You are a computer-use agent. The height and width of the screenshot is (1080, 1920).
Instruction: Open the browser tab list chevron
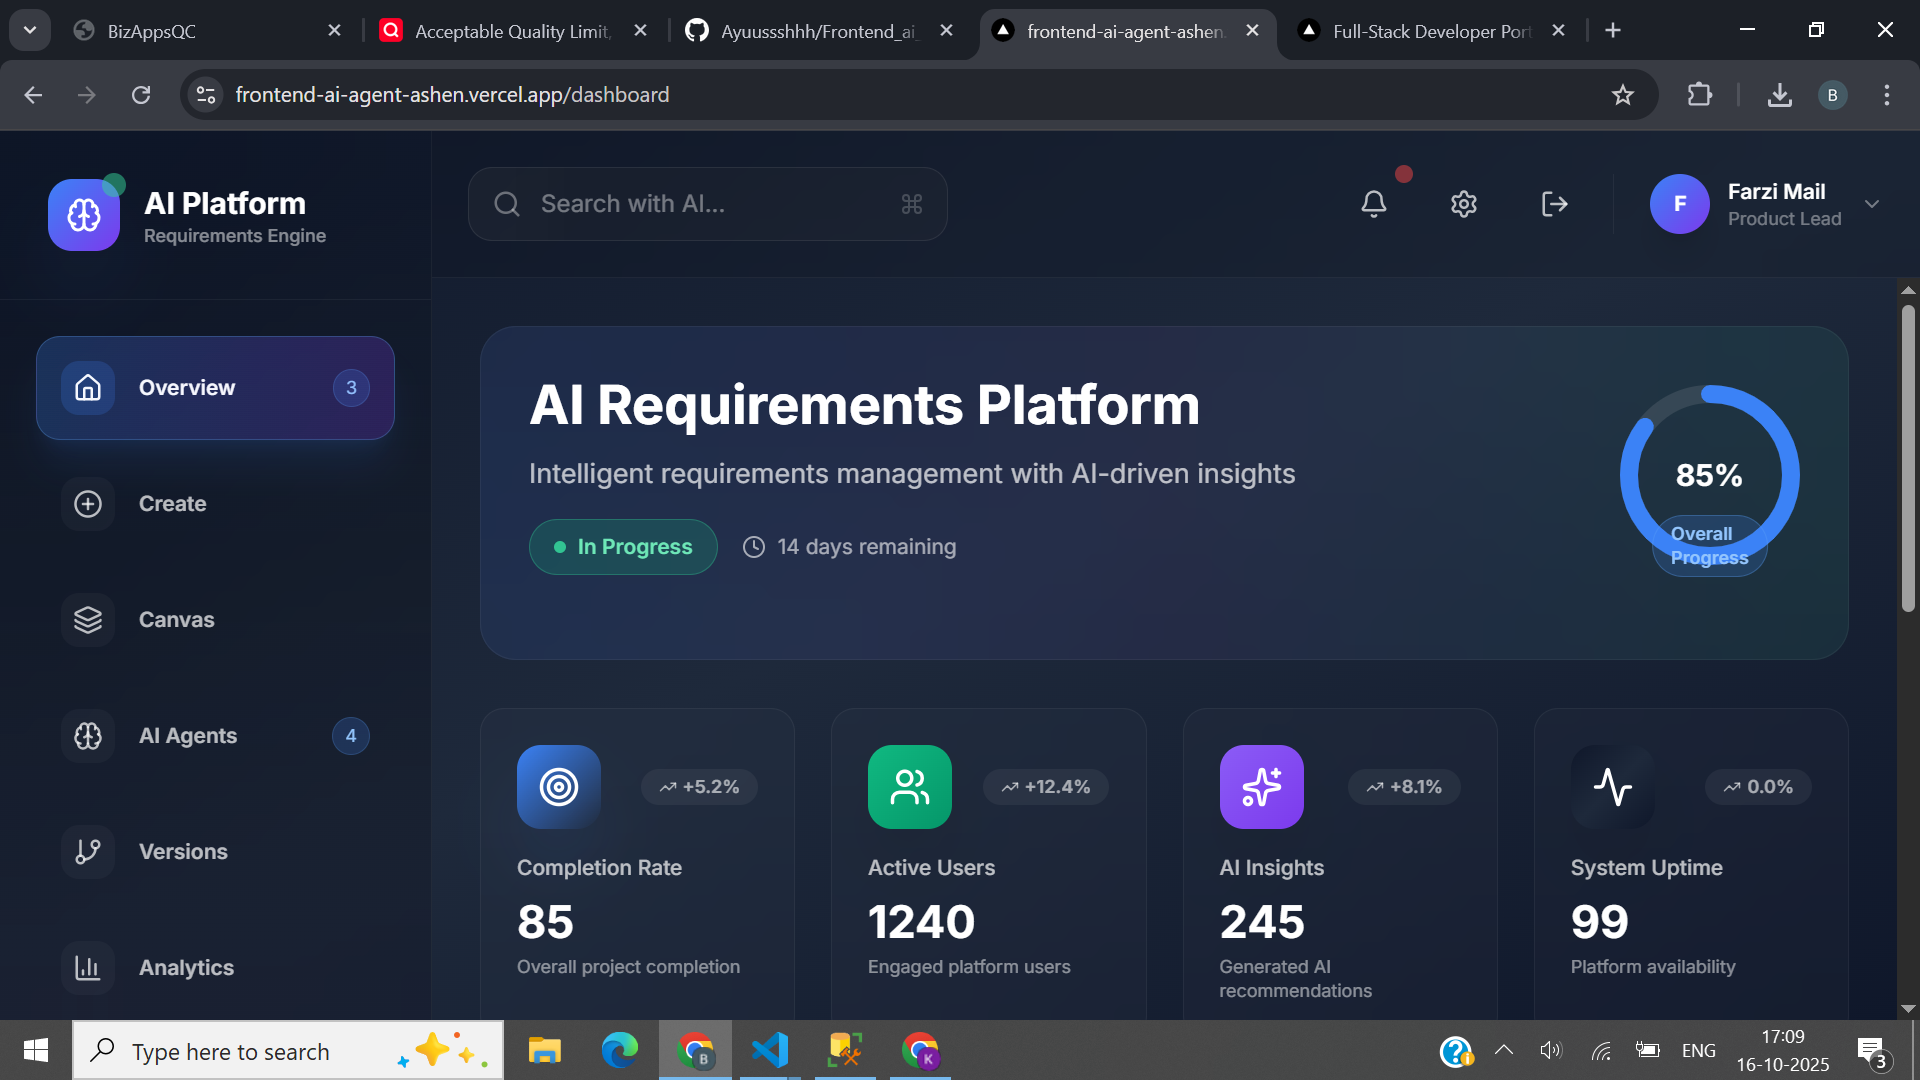[x=29, y=30]
